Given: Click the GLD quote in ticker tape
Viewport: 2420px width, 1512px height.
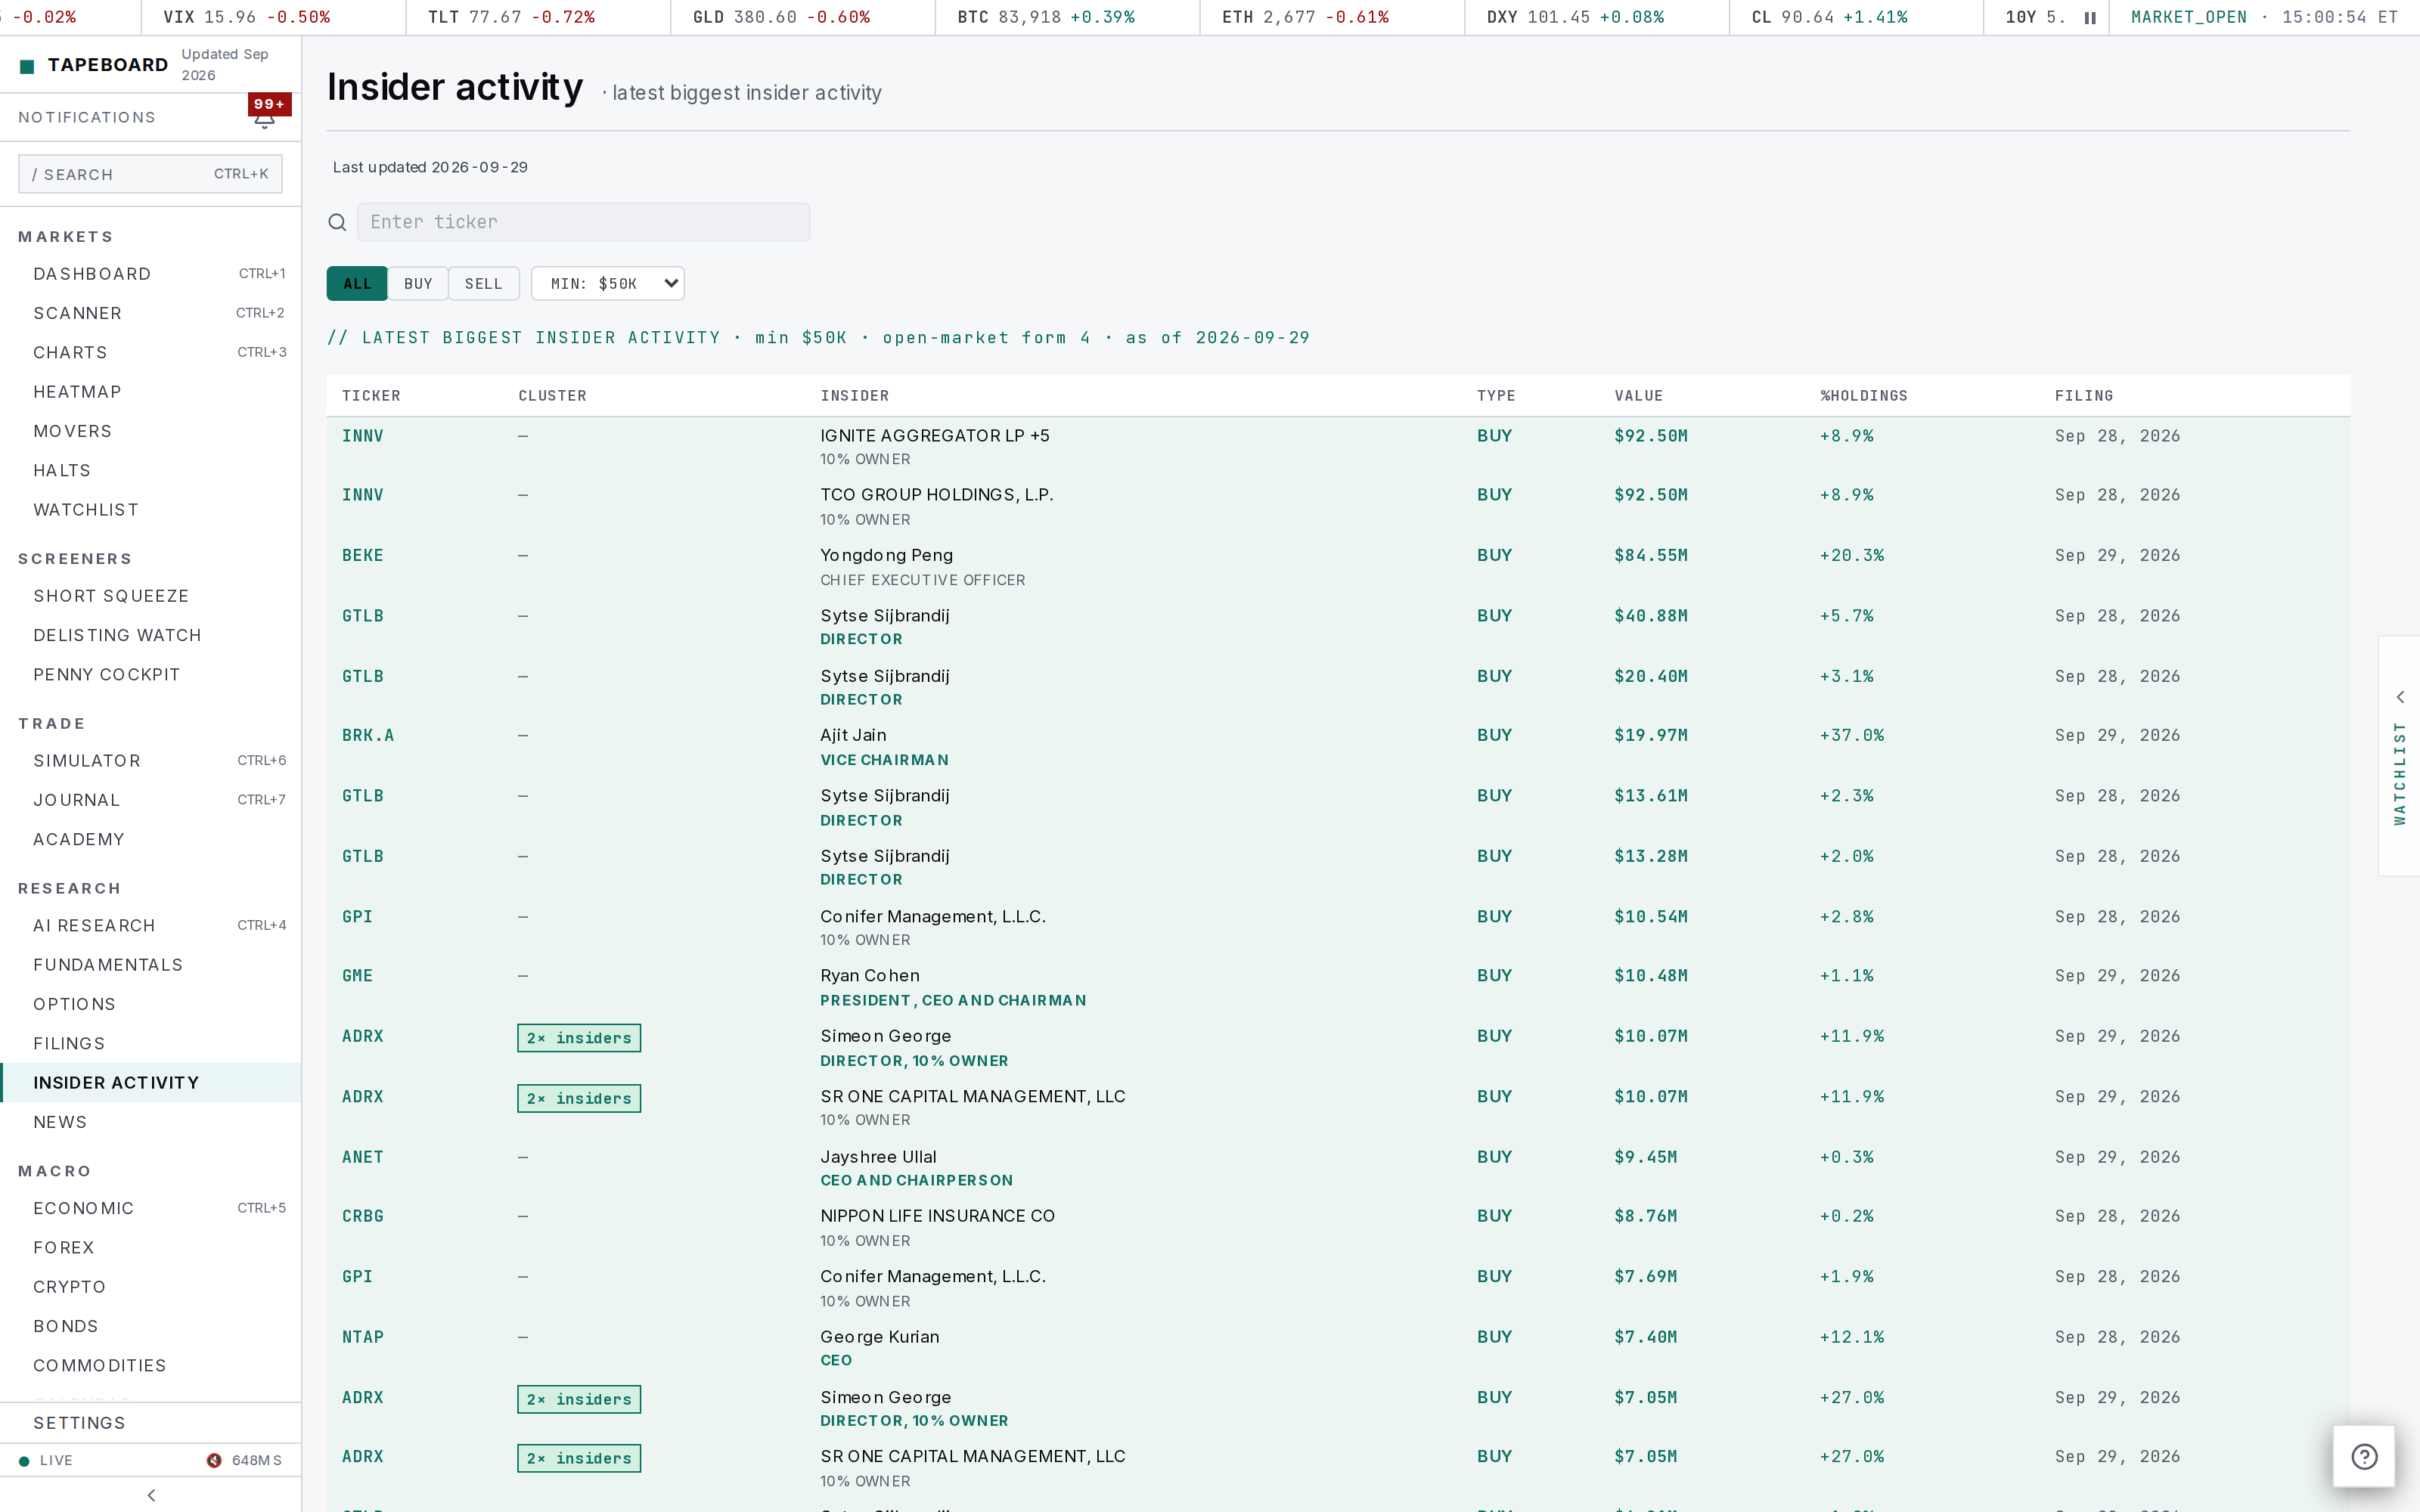Looking at the screenshot, I should (781, 17).
